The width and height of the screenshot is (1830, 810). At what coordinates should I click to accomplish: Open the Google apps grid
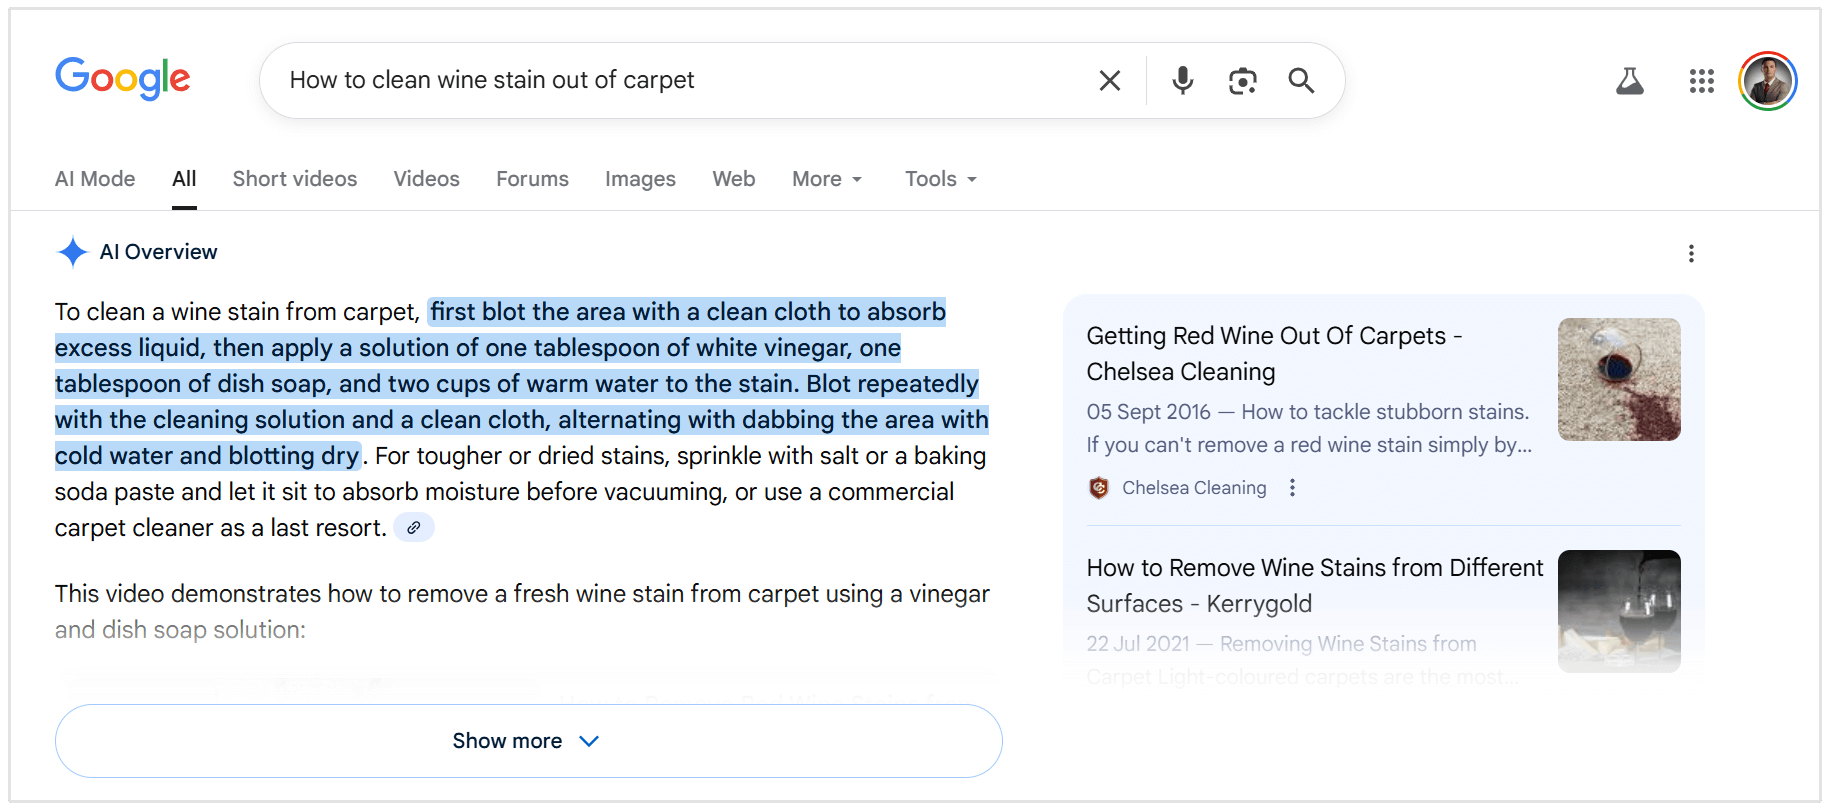[x=1701, y=81]
